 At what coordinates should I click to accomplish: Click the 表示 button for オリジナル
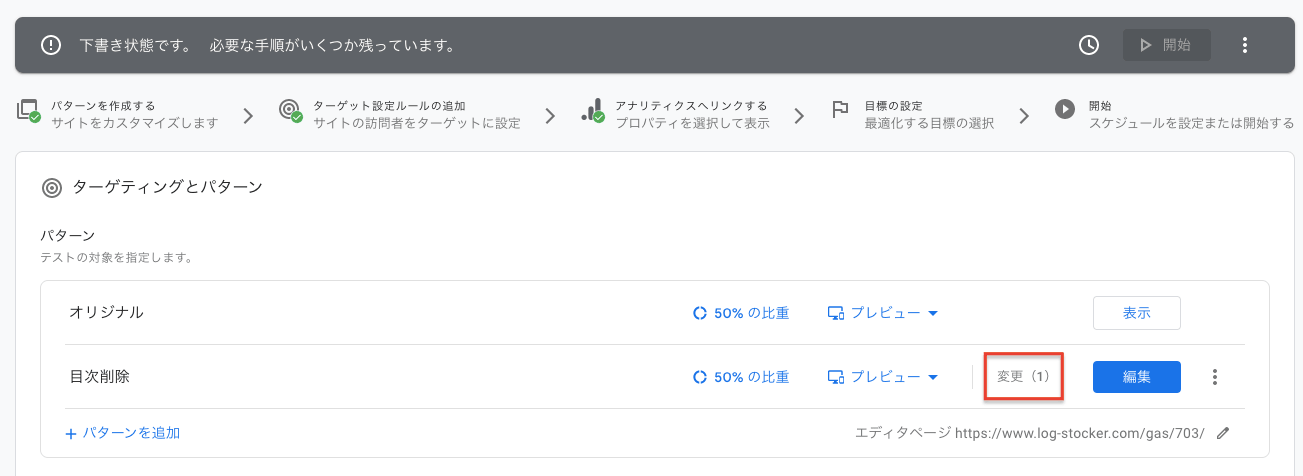pyautogui.click(x=1137, y=313)
